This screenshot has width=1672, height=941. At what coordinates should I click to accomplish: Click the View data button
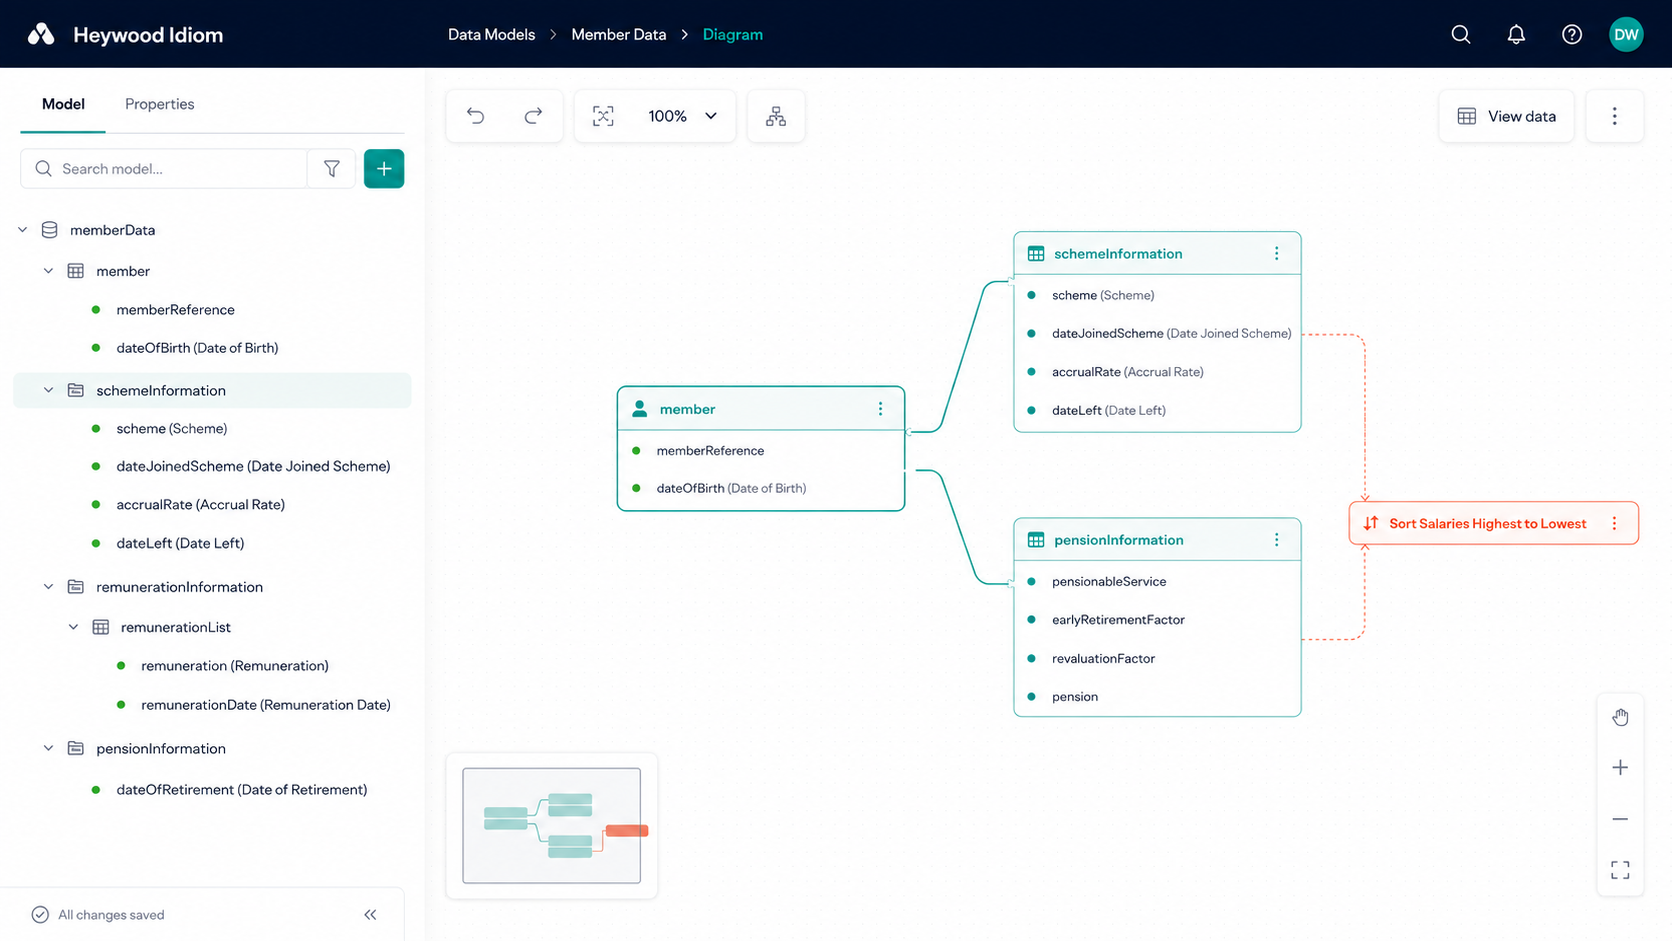pyautogui.click(x=1506, y=116)
